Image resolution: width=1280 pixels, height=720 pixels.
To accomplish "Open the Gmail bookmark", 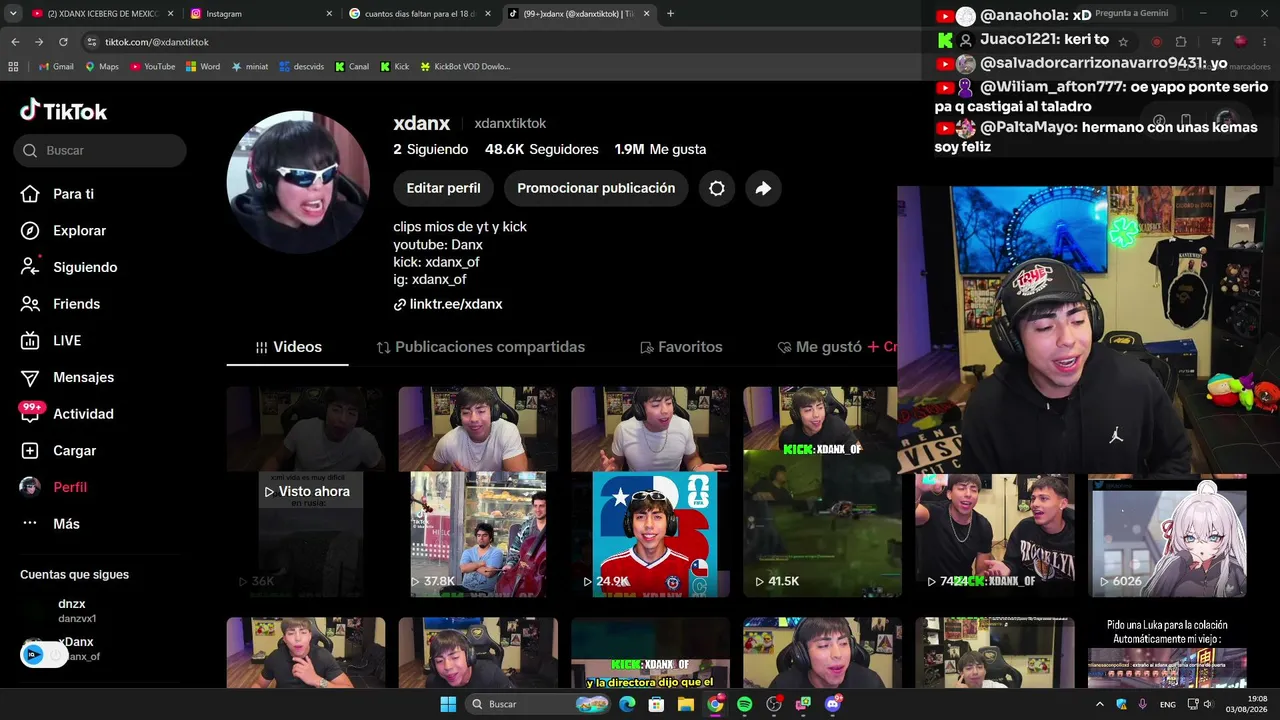I will tap(56, 67).
